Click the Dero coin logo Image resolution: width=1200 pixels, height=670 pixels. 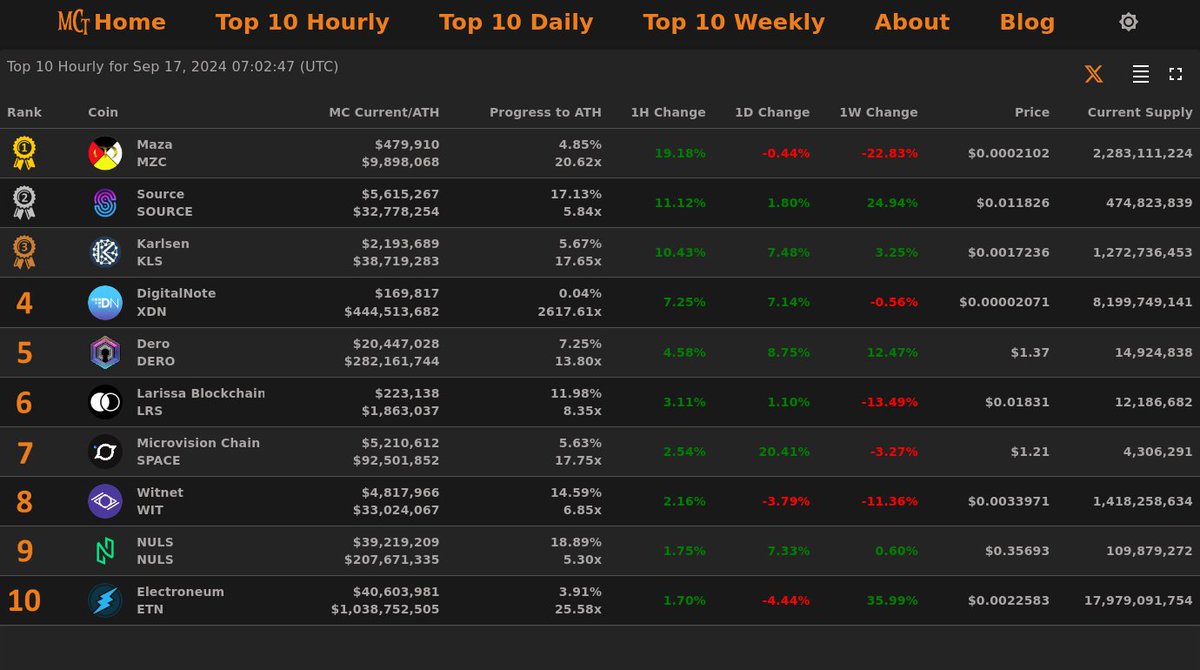[x=105, y=352]
